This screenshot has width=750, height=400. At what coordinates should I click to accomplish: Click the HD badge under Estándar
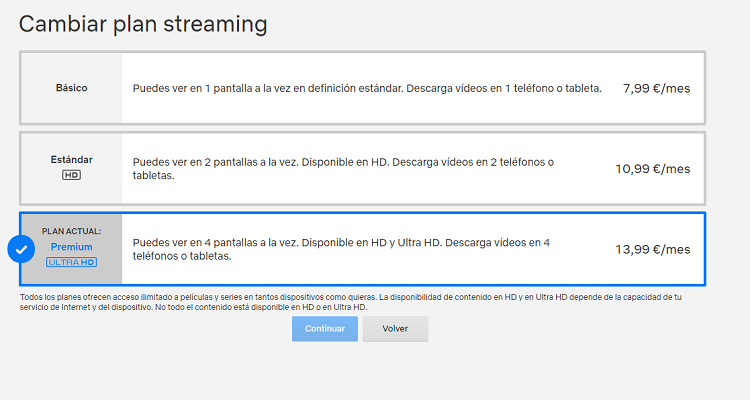coord(71,175)
